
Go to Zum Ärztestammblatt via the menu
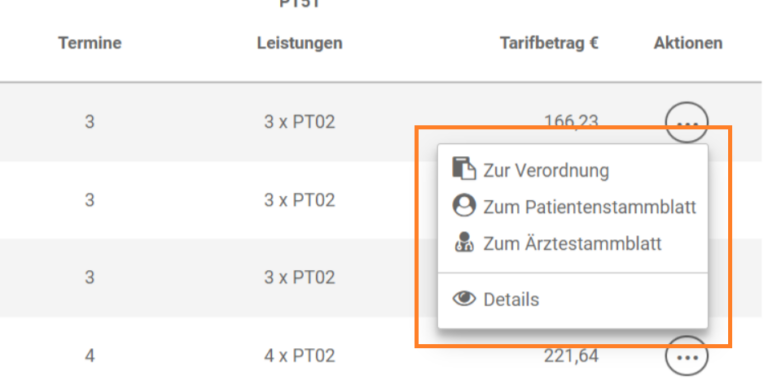573,243
